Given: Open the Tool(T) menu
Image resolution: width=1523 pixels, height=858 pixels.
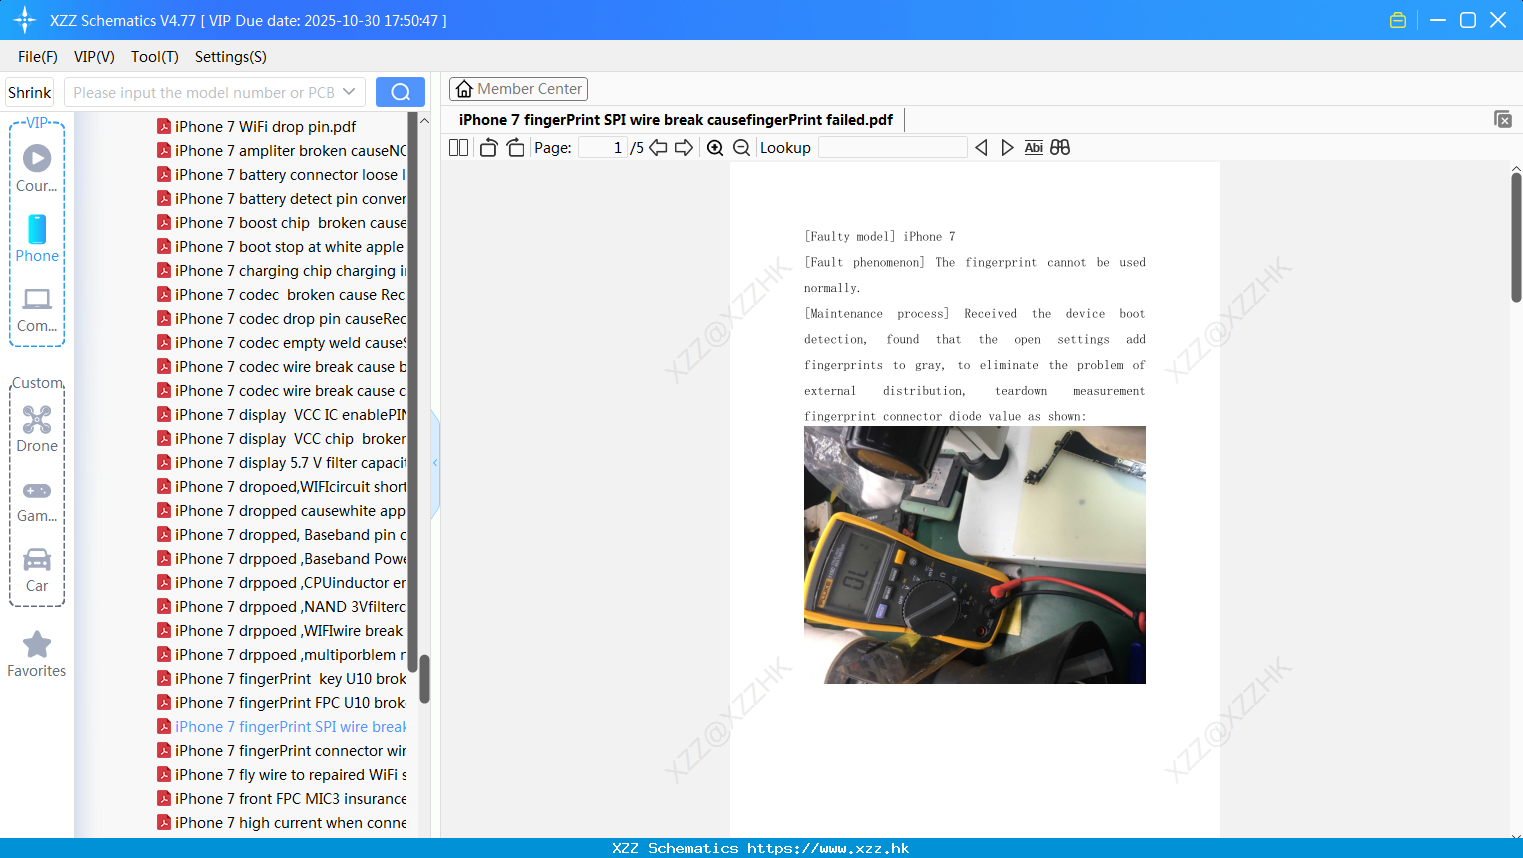Looking at the screenshot, I should click(x=155, y=57).
